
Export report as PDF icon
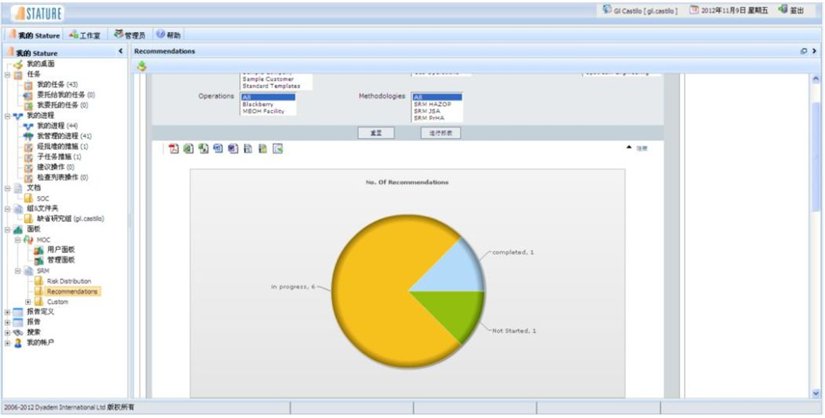click(174, 149)
